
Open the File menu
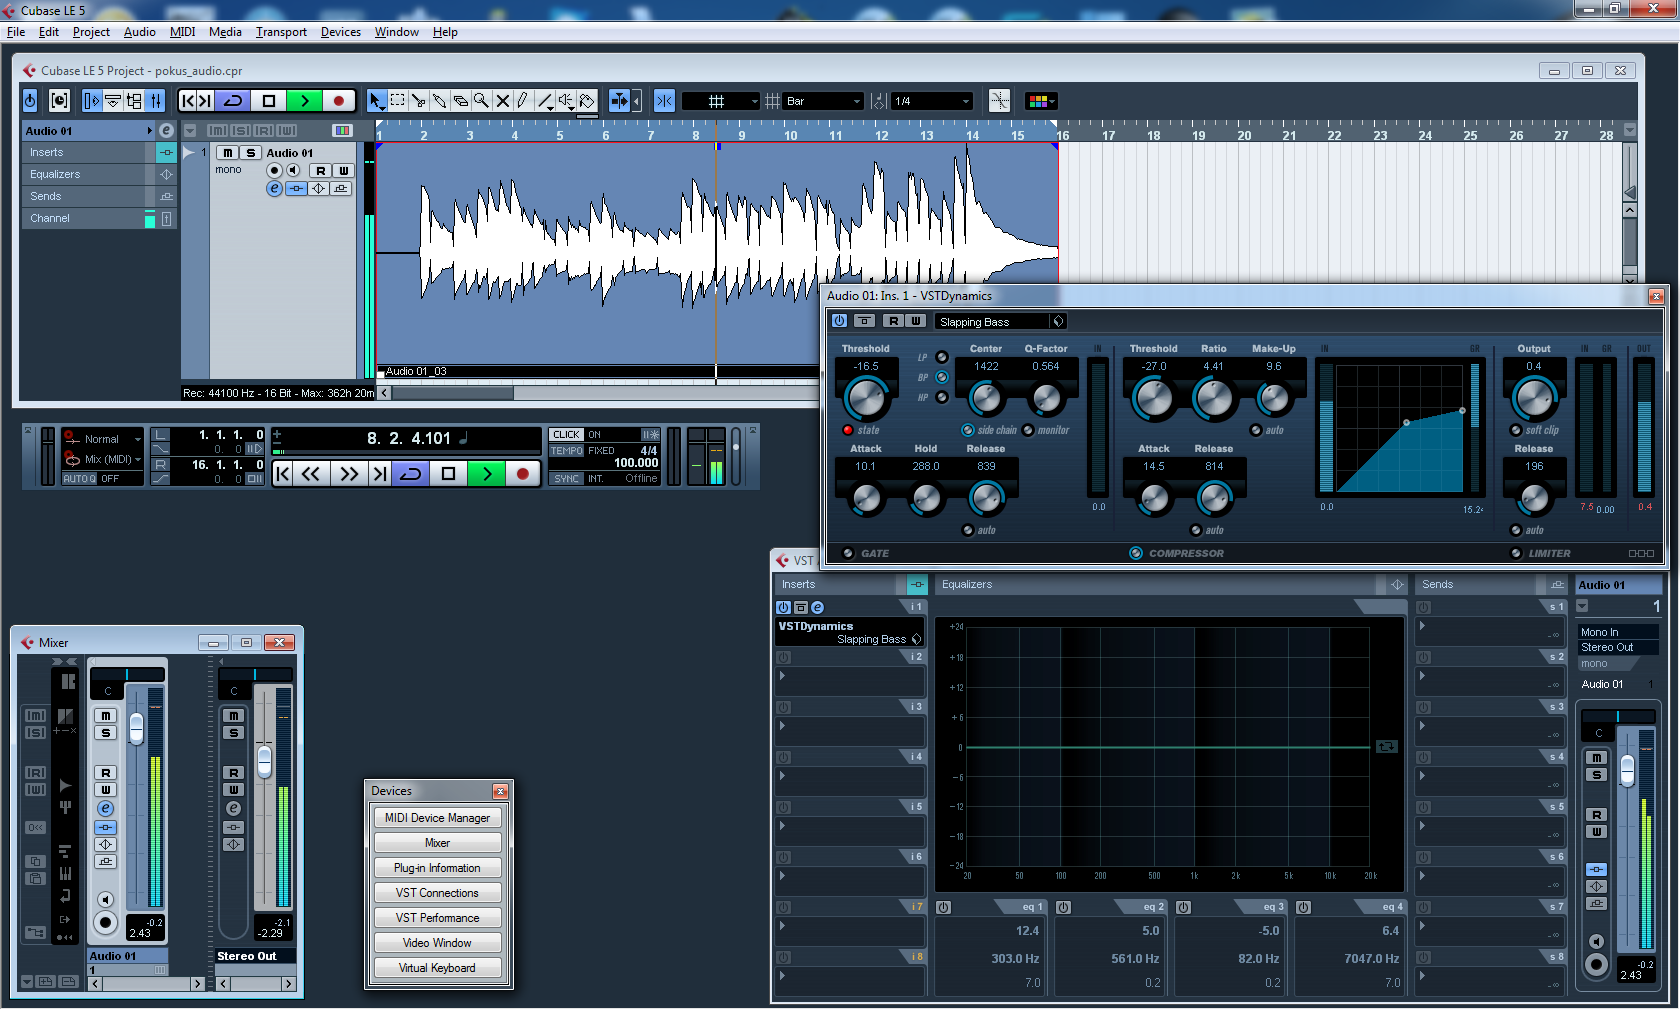[x=16, y=32]
